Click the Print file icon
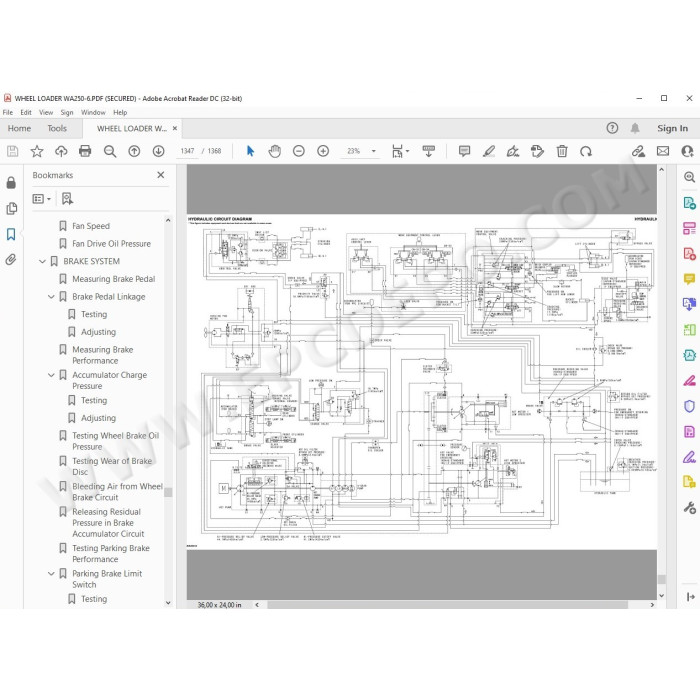700x700 pixels. pyautogui.click(x=85, y=151)
